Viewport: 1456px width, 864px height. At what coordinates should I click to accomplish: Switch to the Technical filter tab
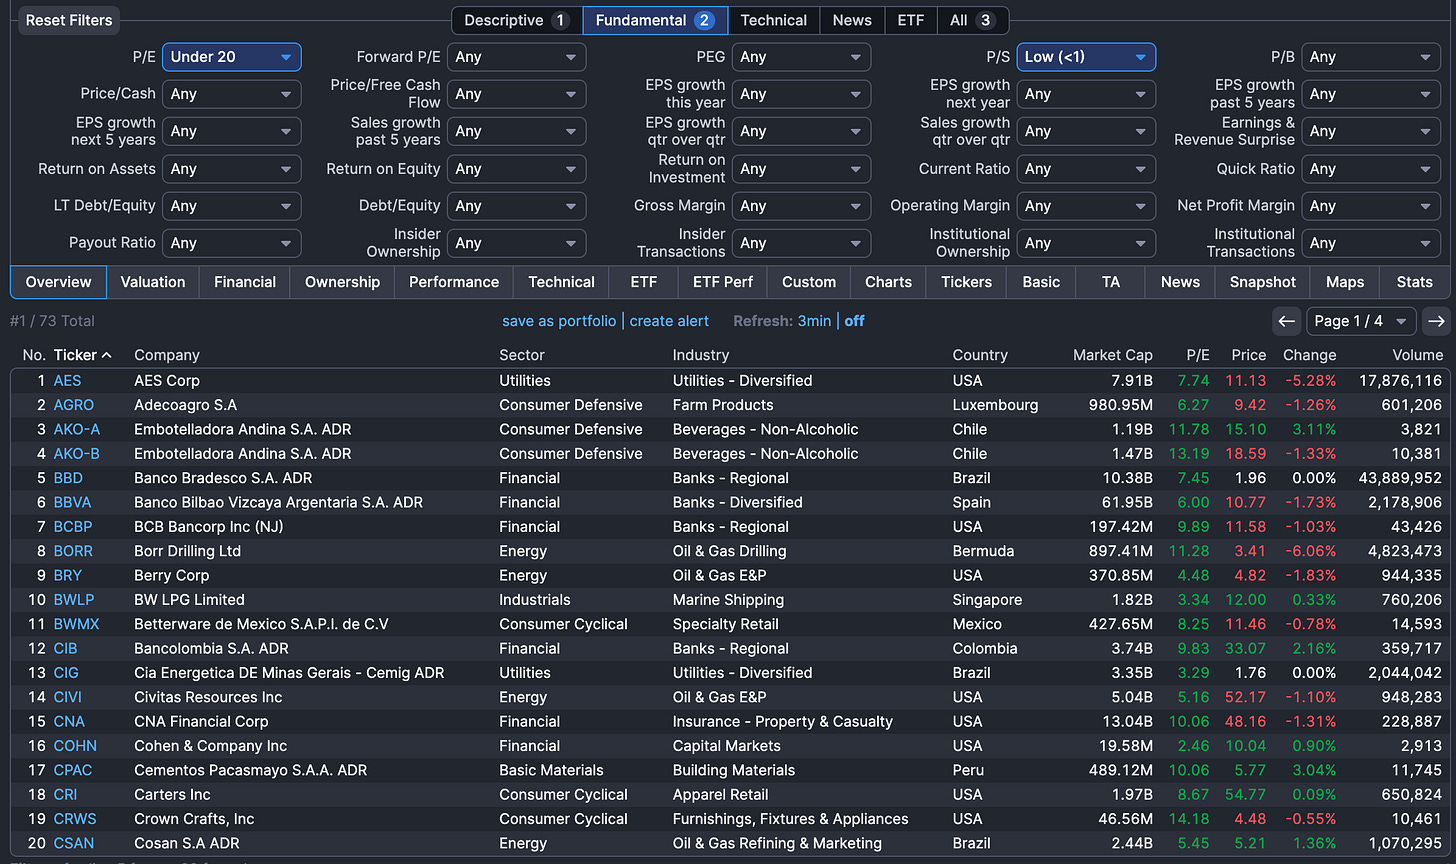(x=773, y=20)
